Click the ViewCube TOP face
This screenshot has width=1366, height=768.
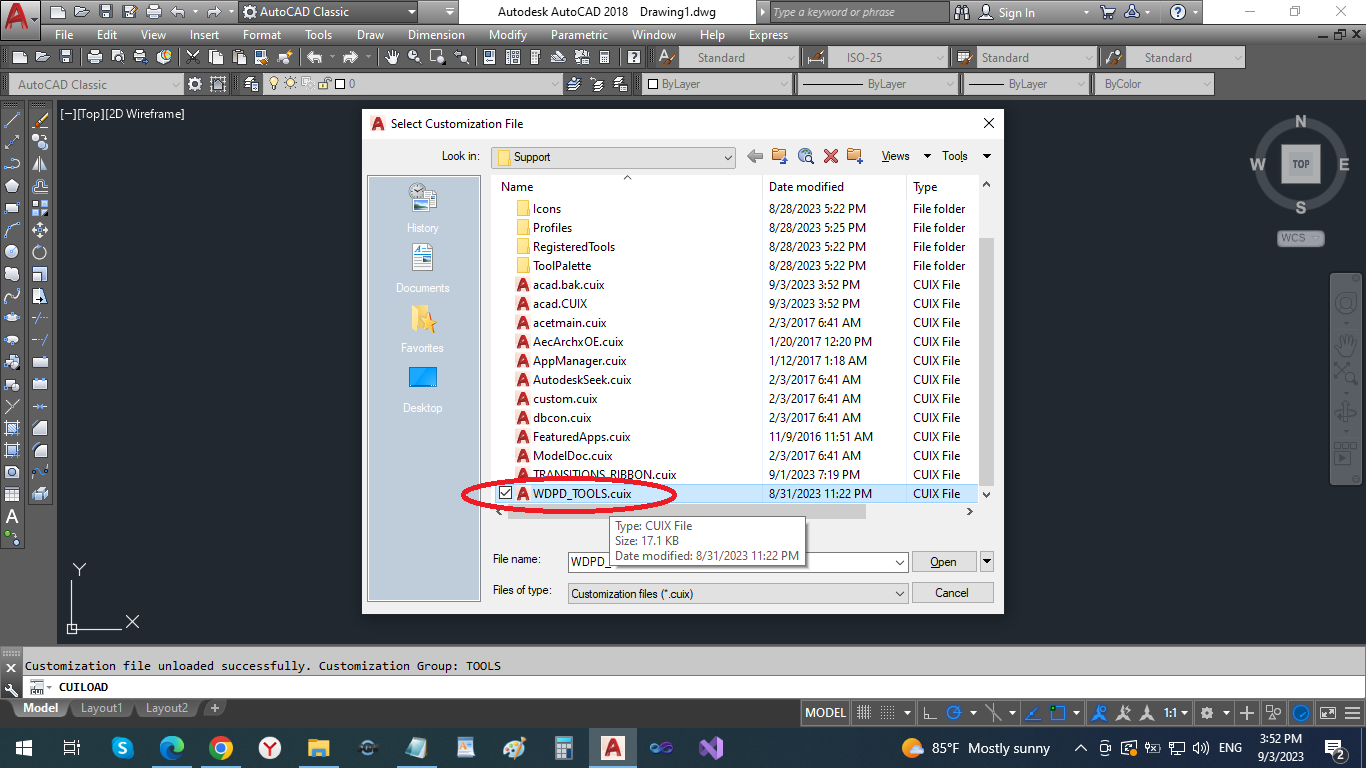point(1300,164)
